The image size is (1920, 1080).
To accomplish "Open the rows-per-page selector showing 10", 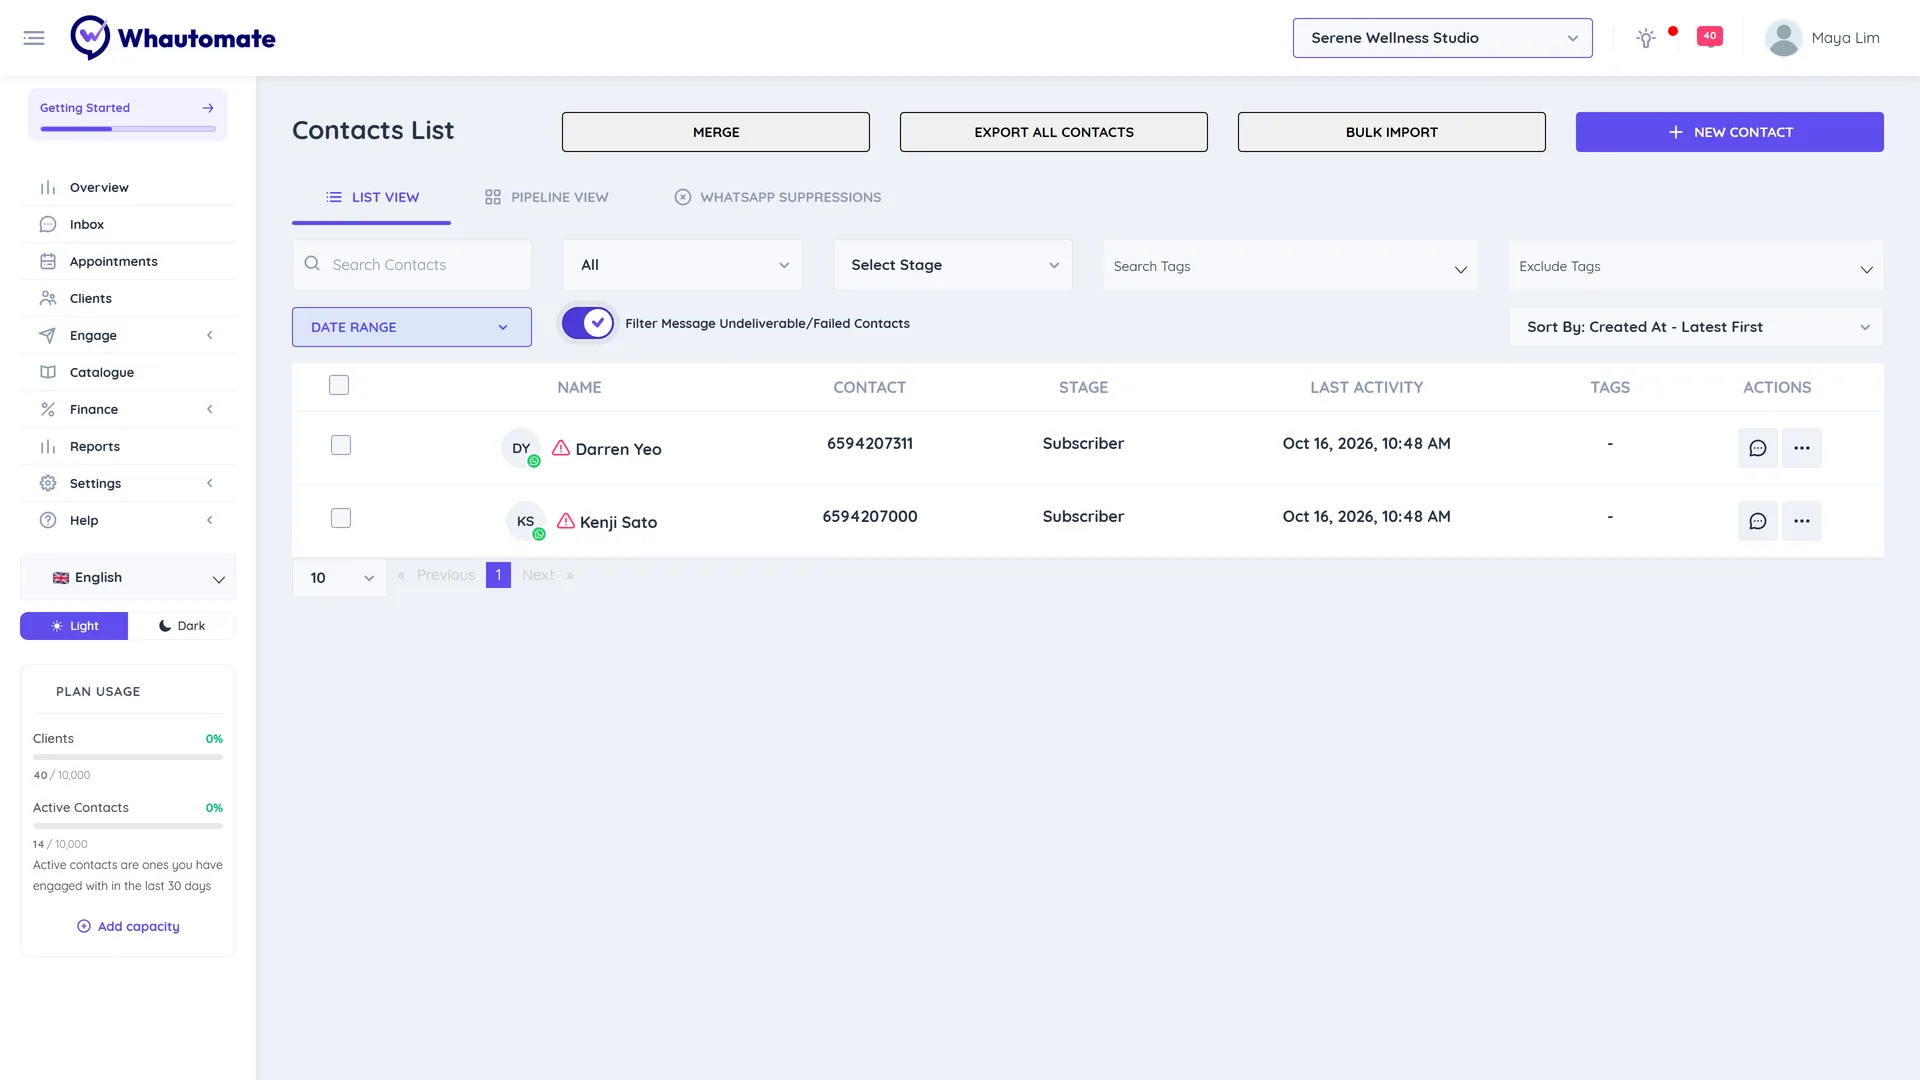I will point(340,578).
